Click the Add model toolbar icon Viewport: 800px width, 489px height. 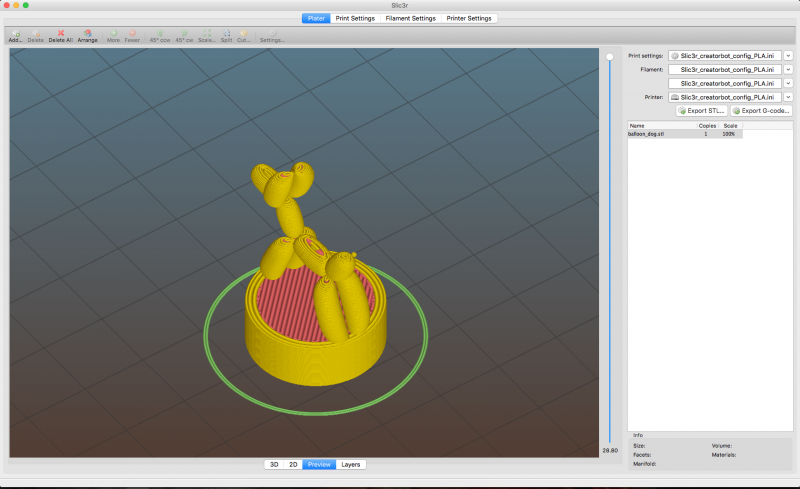(14, 35)
